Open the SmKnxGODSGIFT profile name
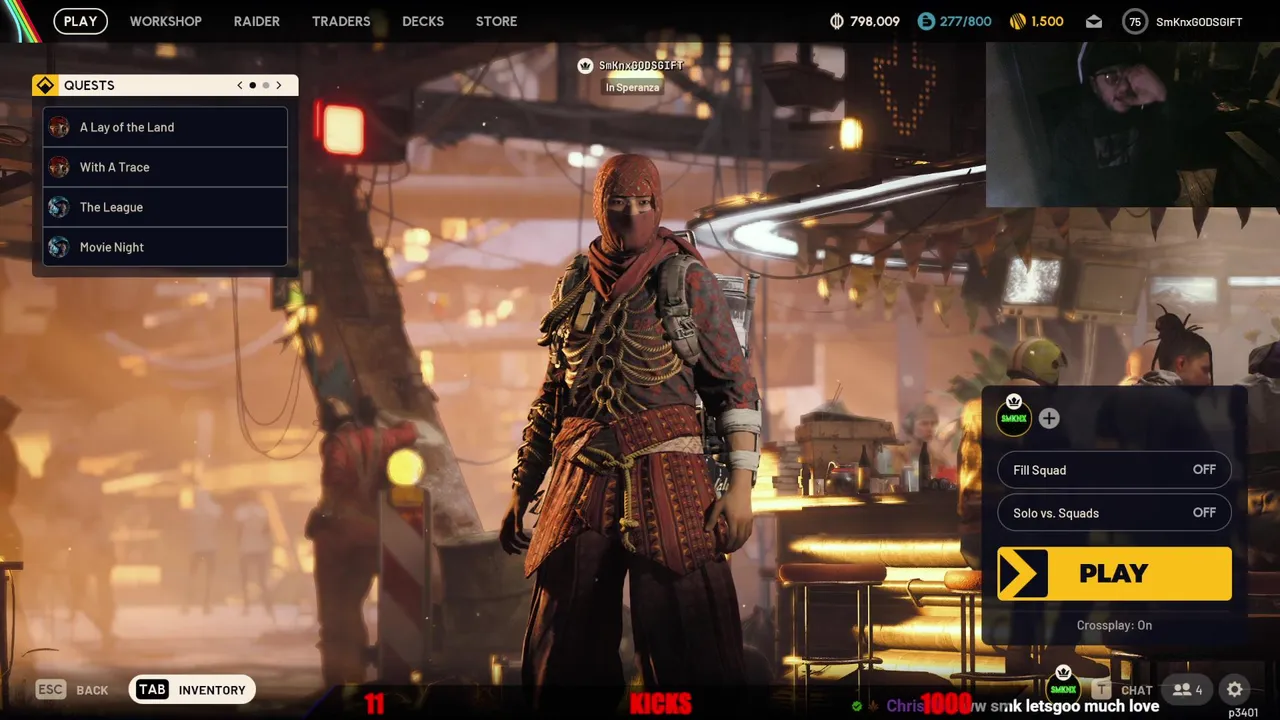Viewport: 1280px width, 720px height. point(1199,21)
